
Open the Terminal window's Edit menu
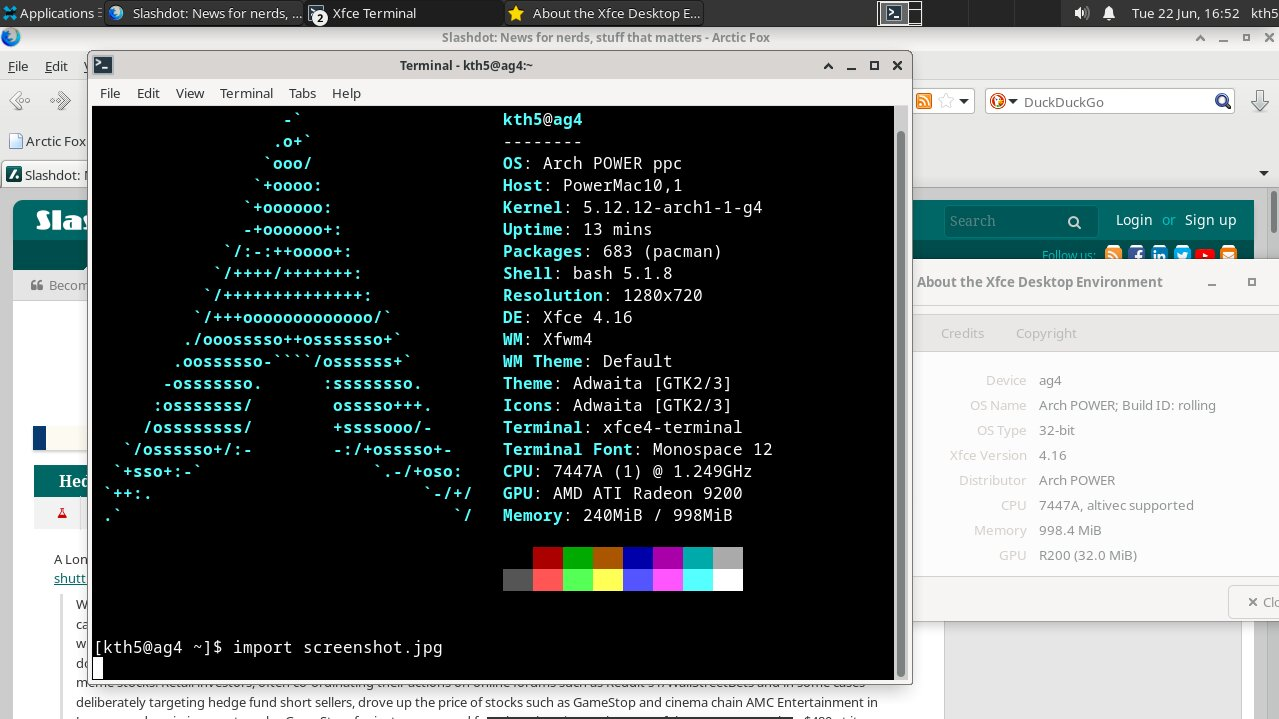[148, 93]
